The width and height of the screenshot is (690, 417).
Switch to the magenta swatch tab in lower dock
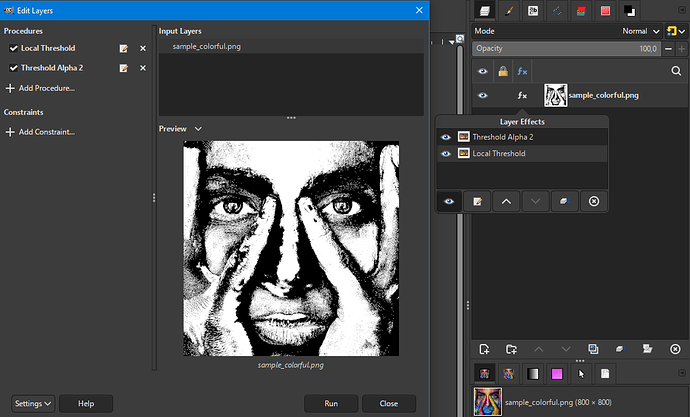[x=557, y=374]
